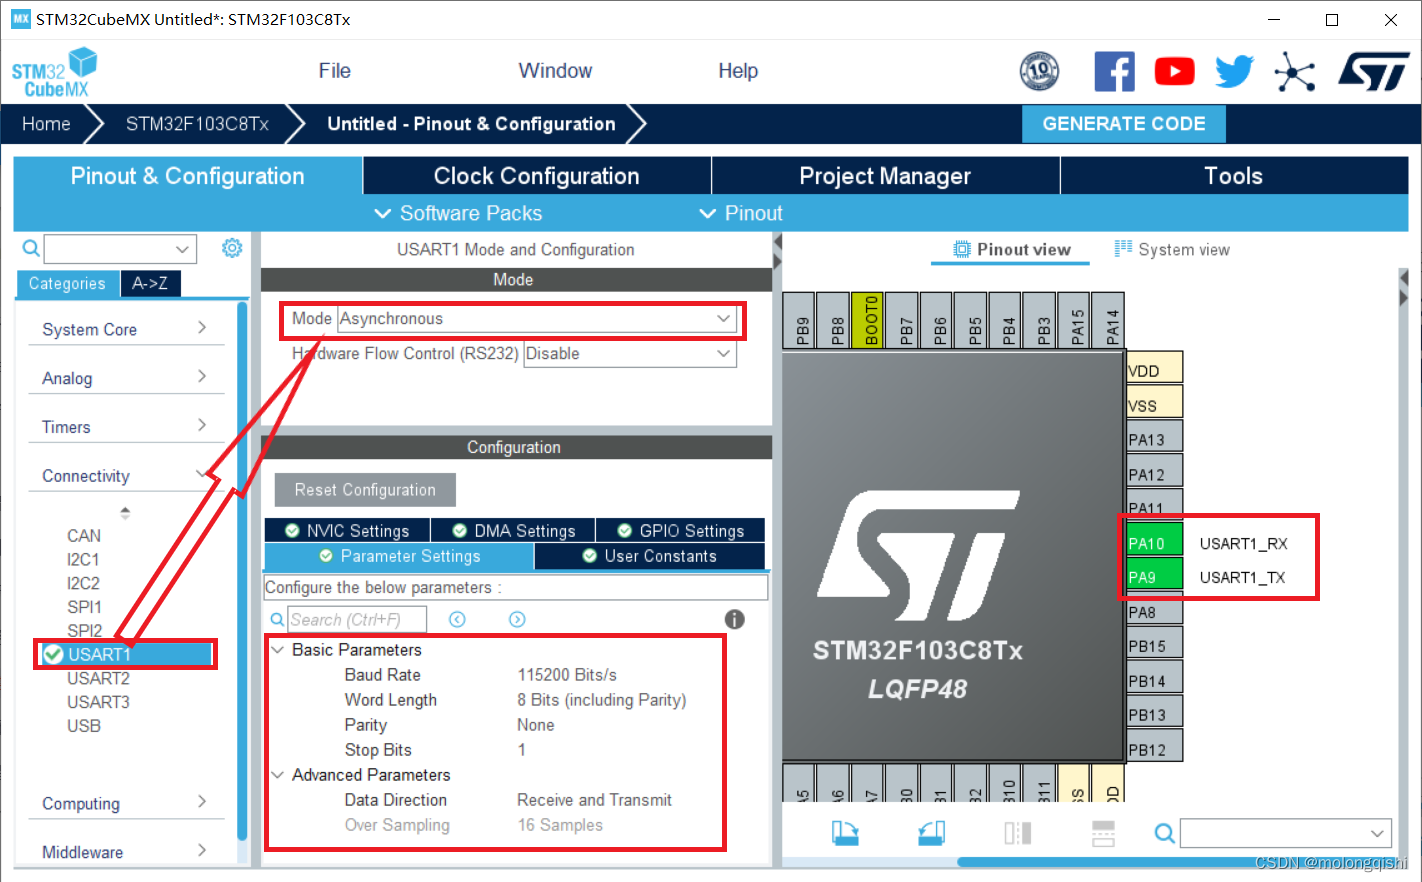Go to next search result arrow

[x=517, y=619]
